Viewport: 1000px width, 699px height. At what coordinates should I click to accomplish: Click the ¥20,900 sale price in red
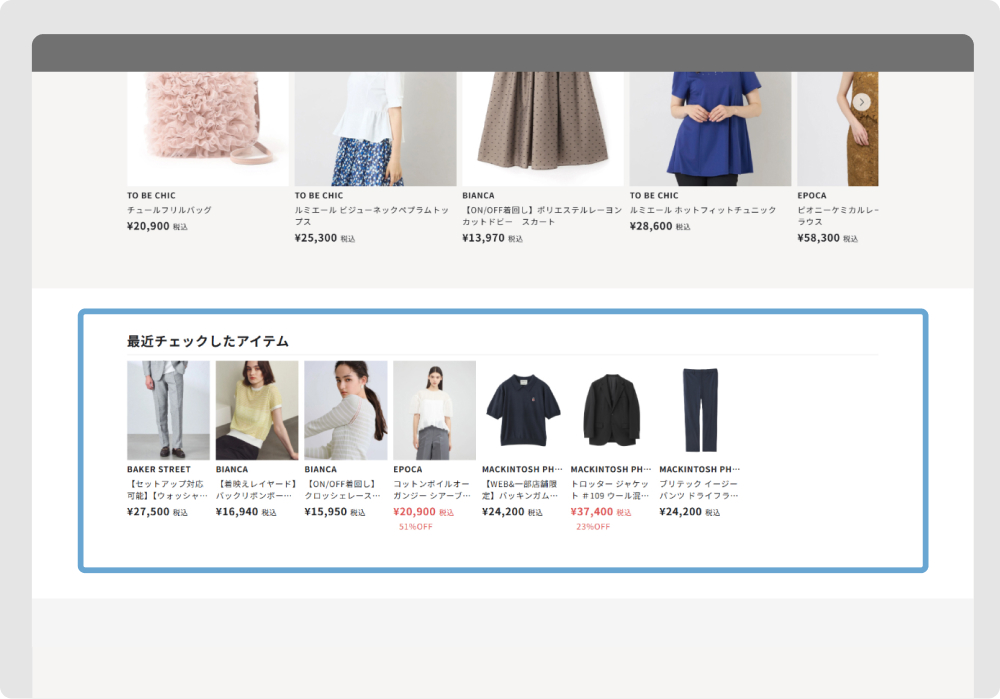pyautogui.click(x=415, y=511)
